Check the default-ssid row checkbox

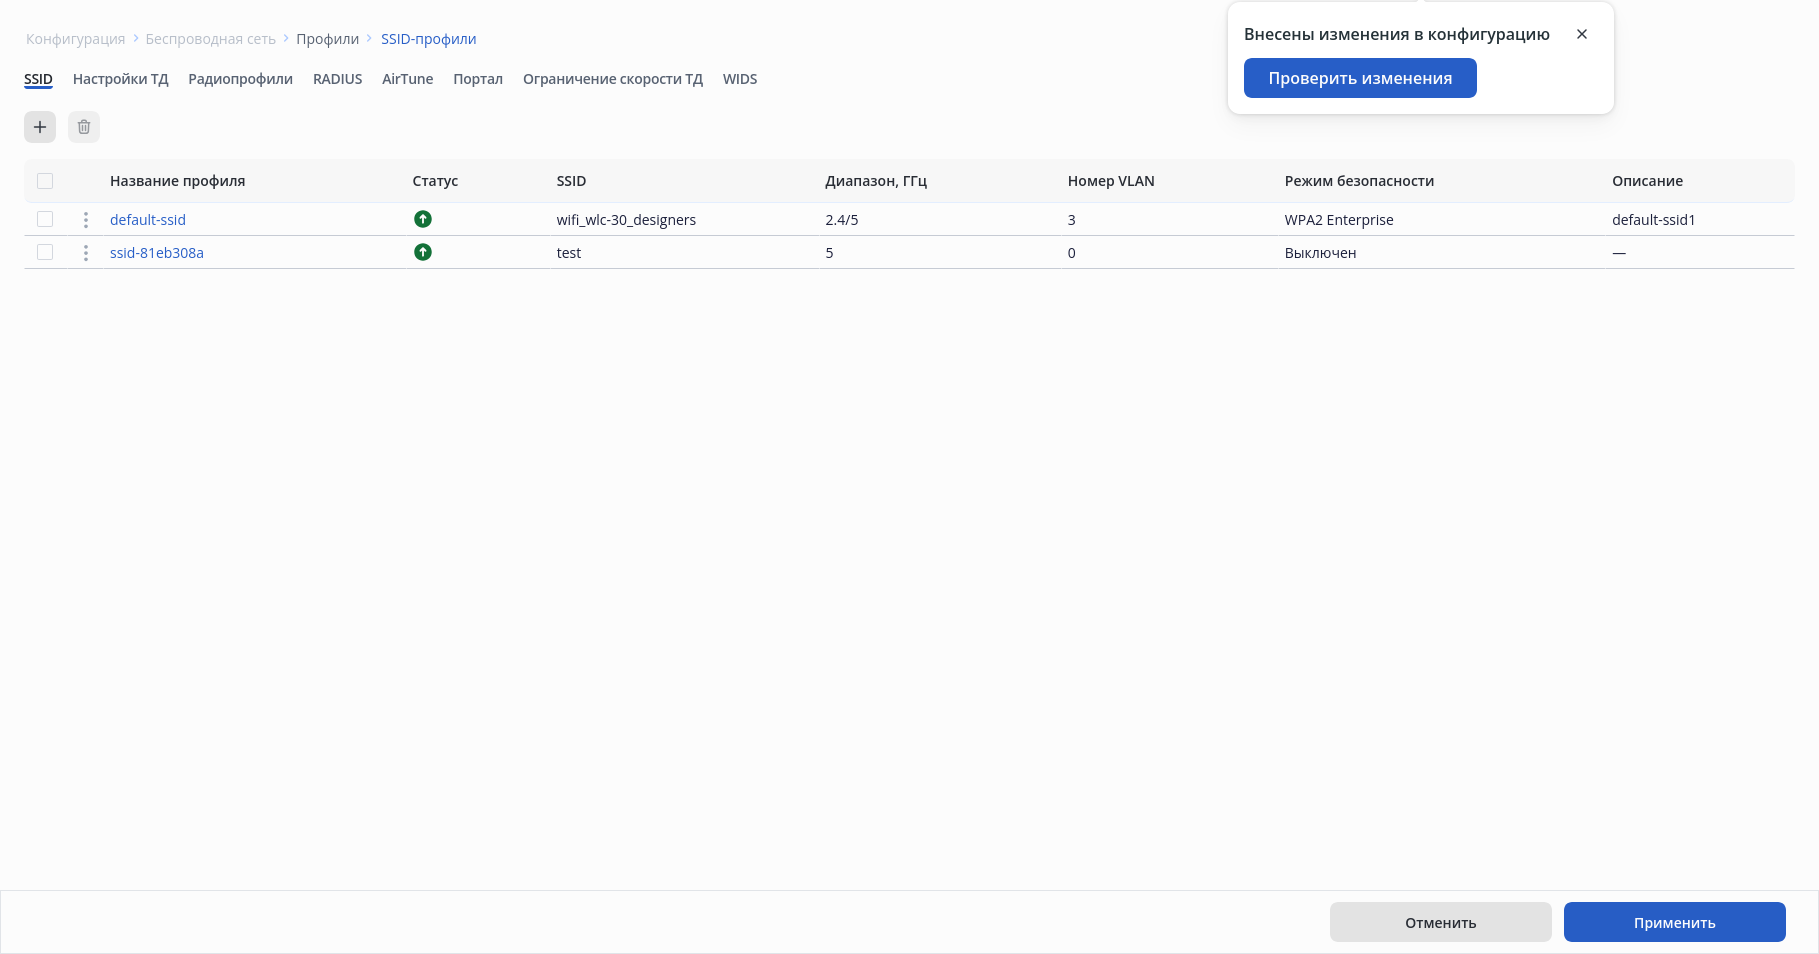click(45, 219)
